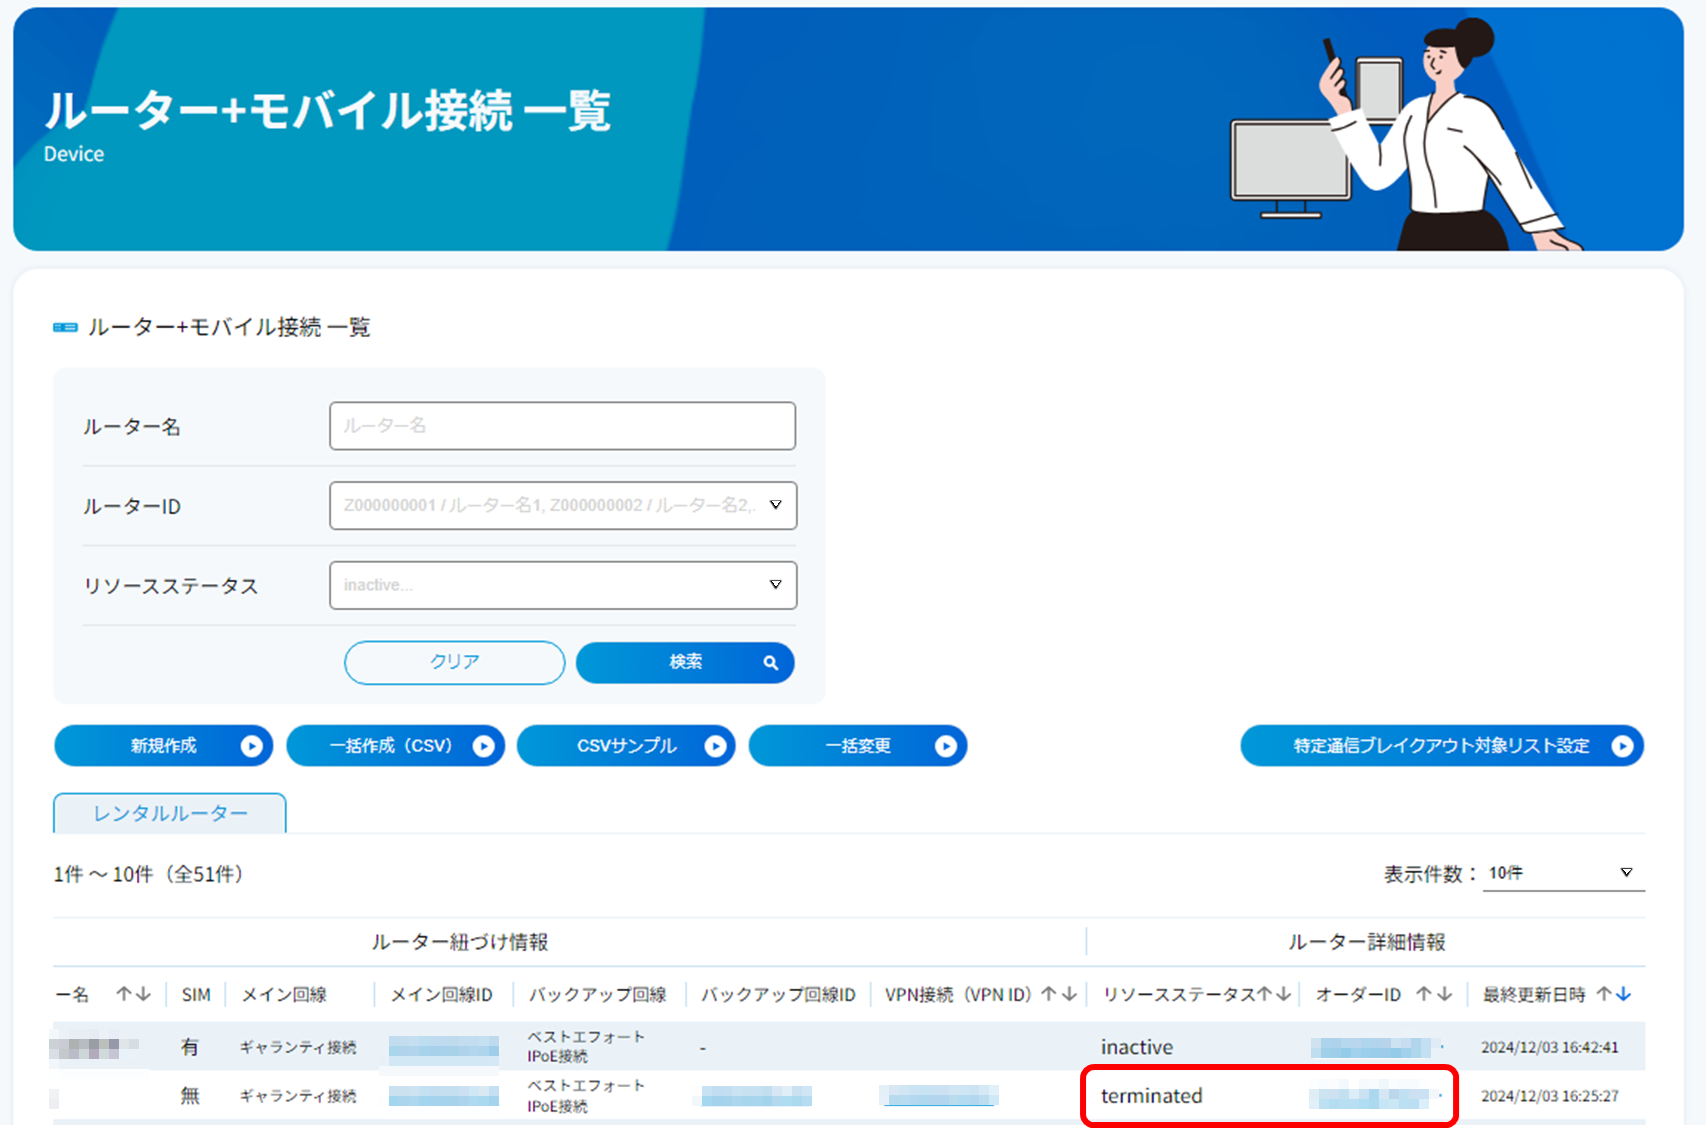Focus the ルーター名 text input field
Screen dimensions: 1706x1128
tap(563, 426)
